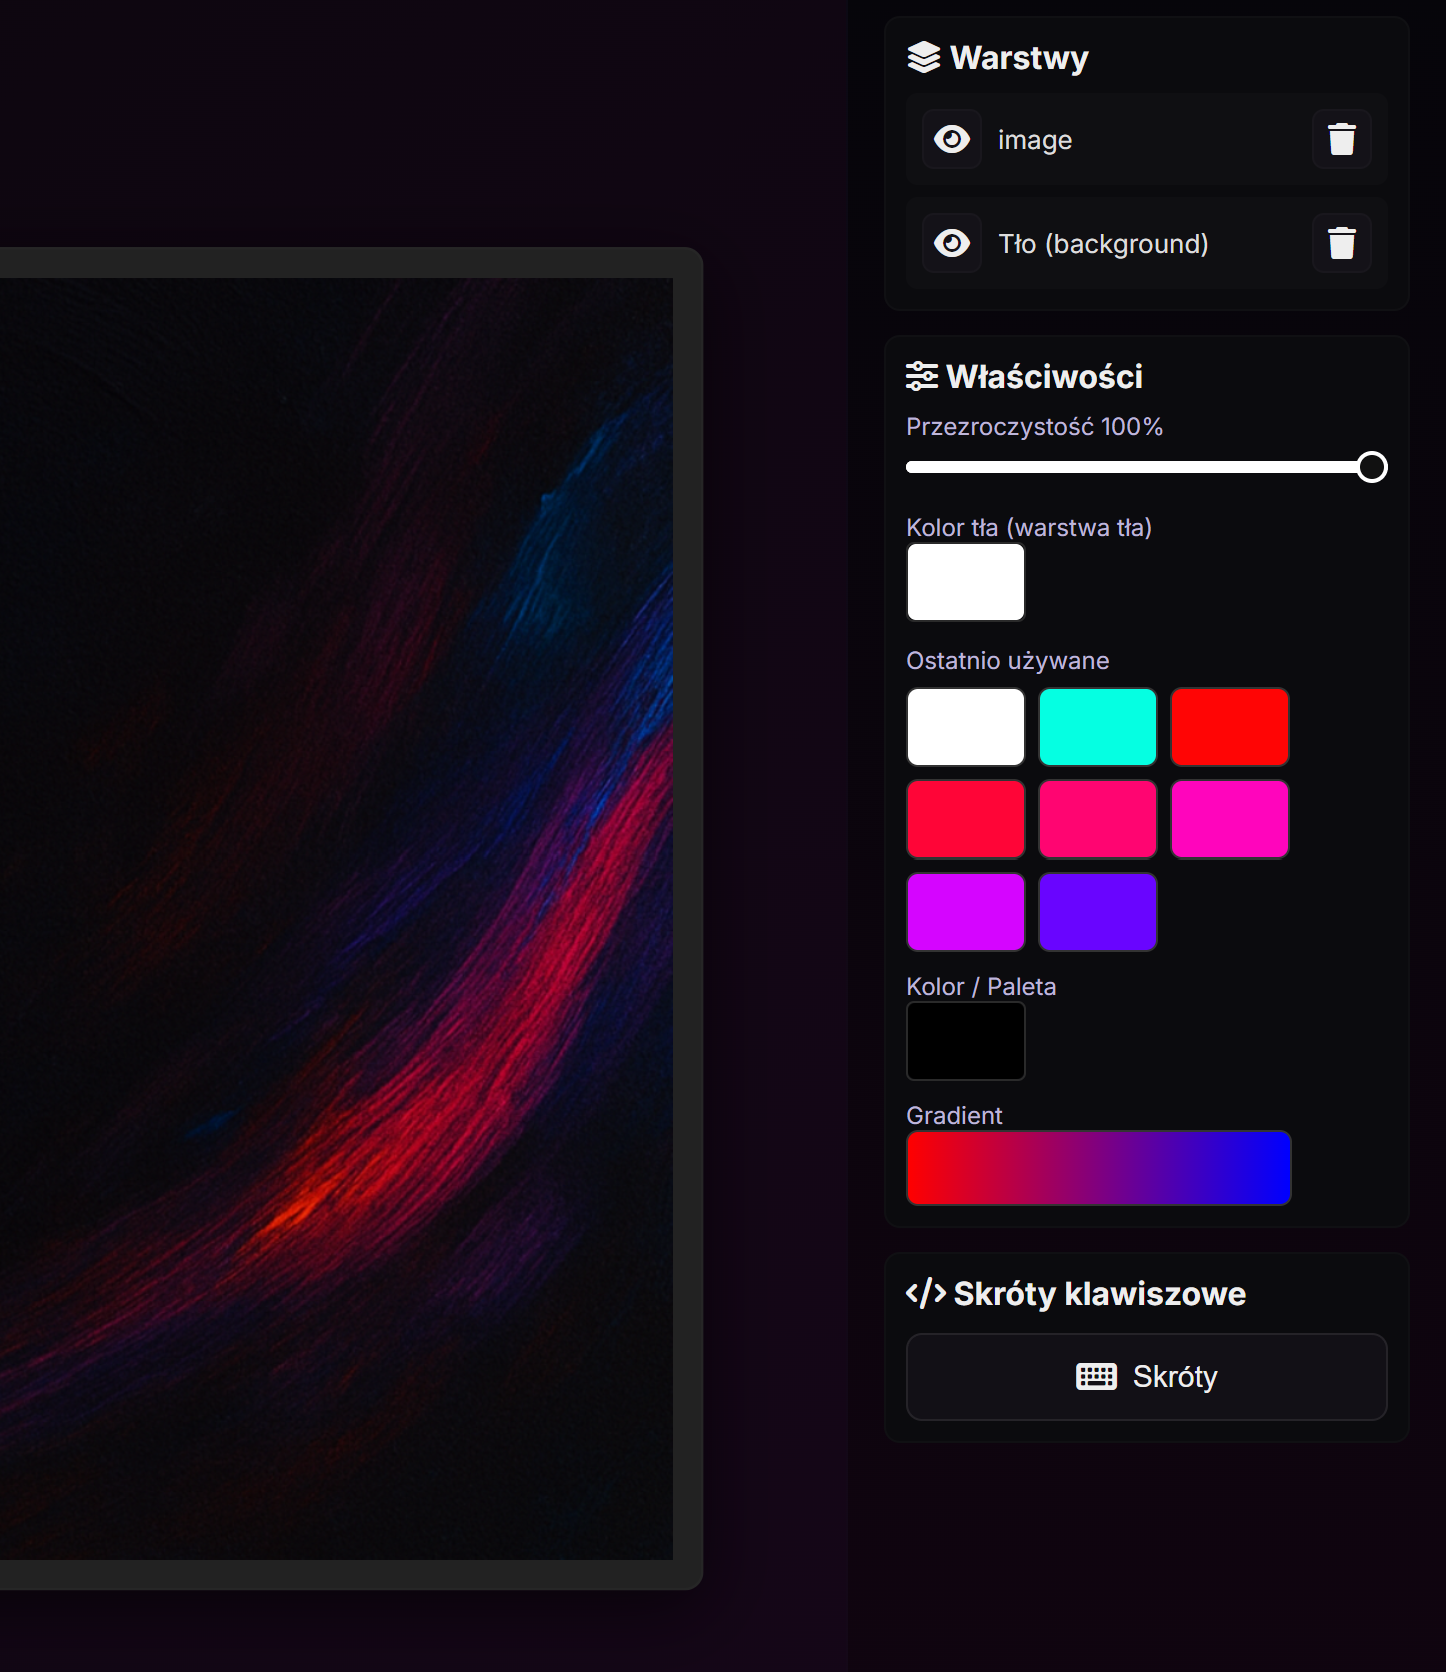The image size is (1446, 1672).
Task: Toggle visibility of Tło (background) layer
Action: [951, 243]
